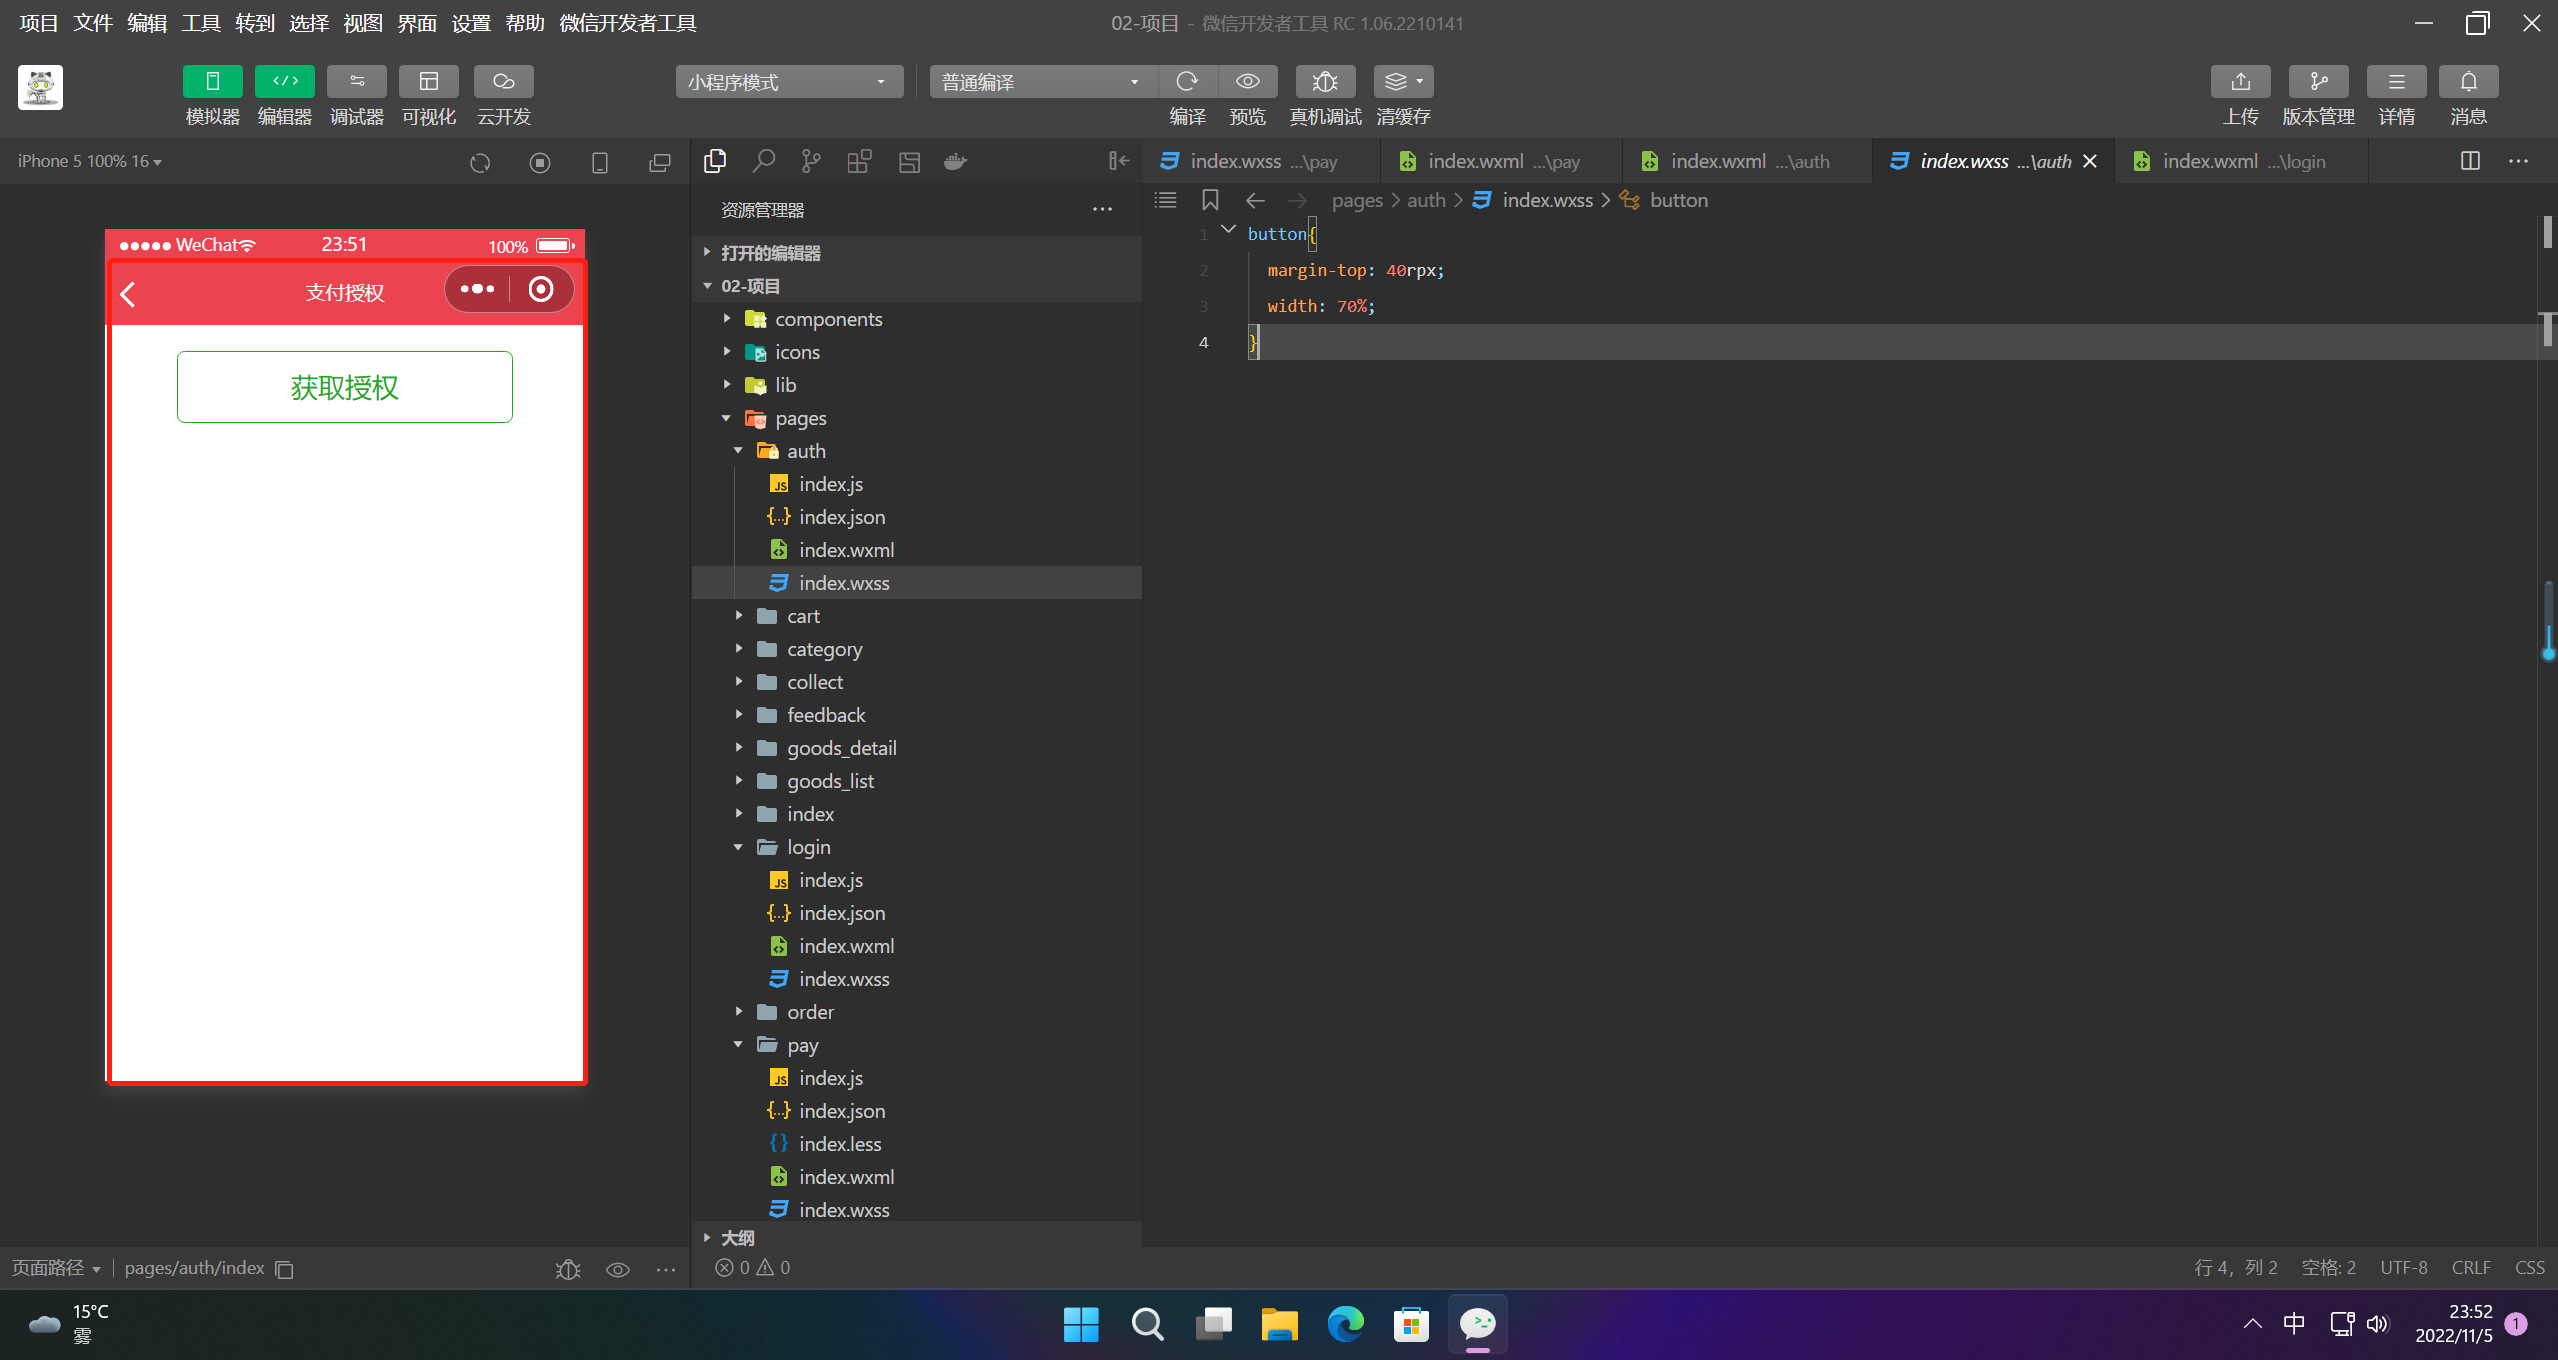Viewport: 2558px width, 1360px height.
Task: Click the 获取授权 button on screen
Action: click(345, 386)
